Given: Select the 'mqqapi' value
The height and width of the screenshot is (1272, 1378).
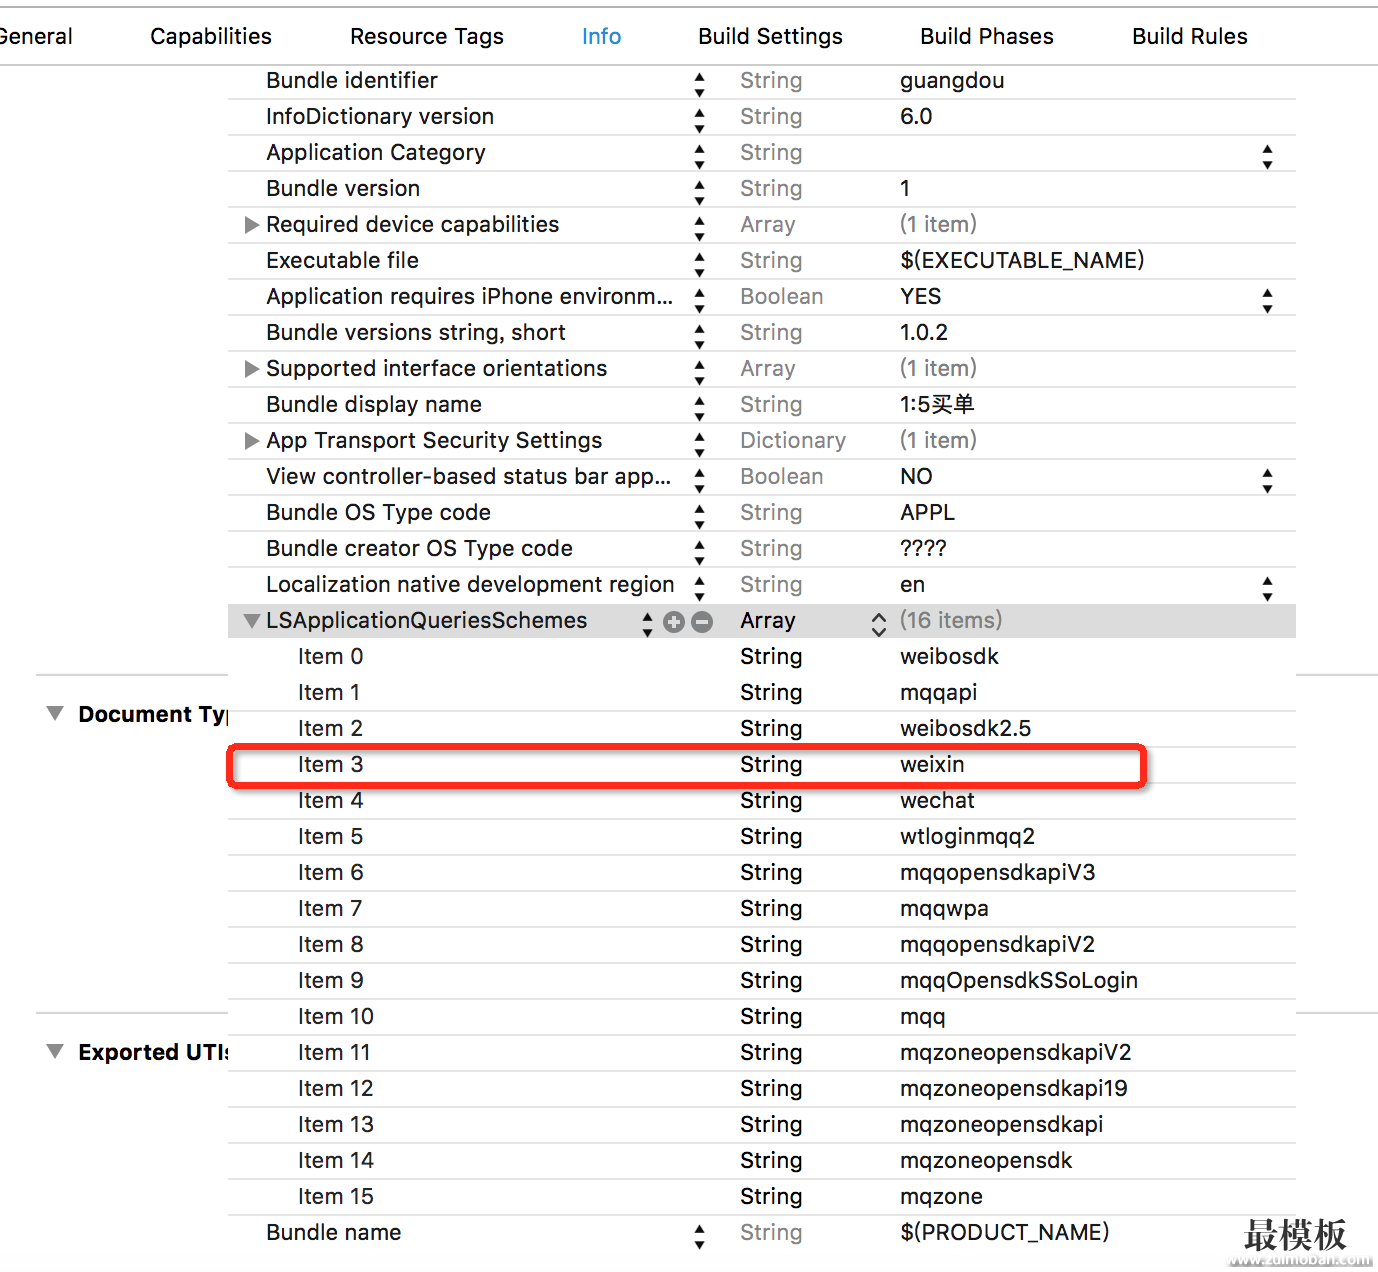Looking at the screenshot, I should coord(938,693).
